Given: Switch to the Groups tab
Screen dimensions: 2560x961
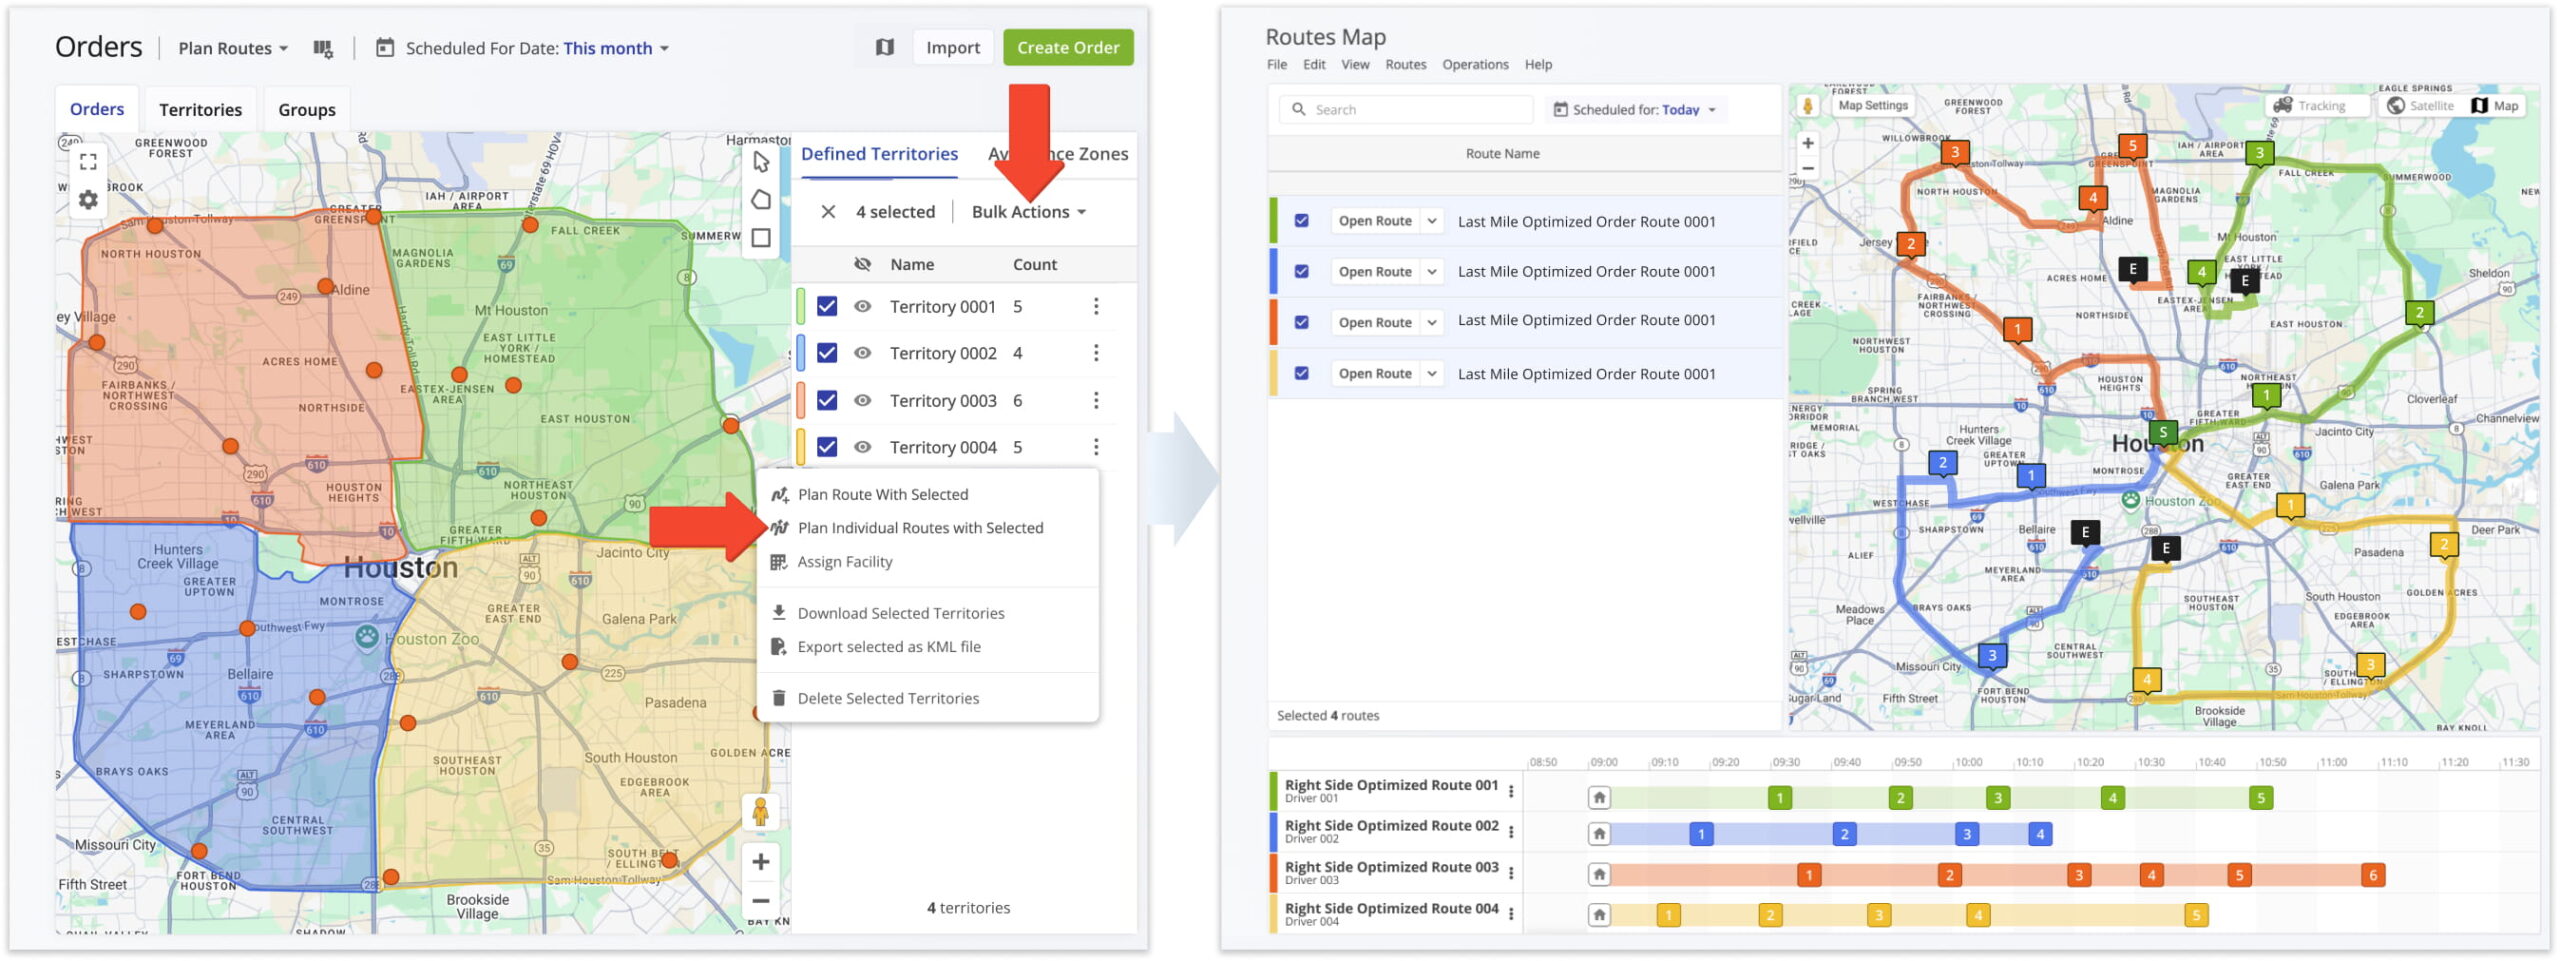Looking at the screenshot, I should click(x=306, y=110).
